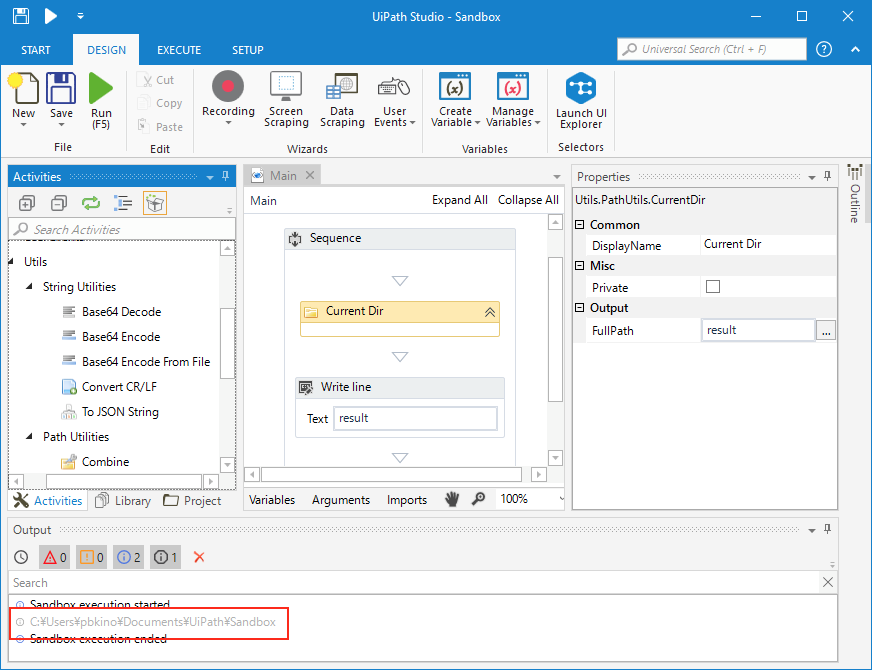Collapse the Current Dir activity
This screenshot has height=670, width=872.
489,312
